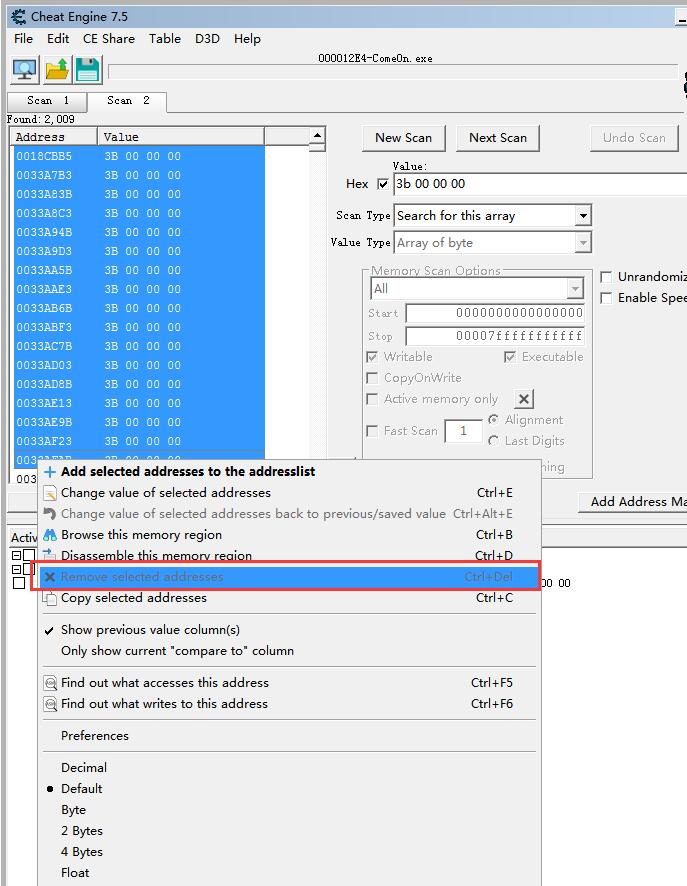687x886 pixels.
Task: Switch to the Scan 1 tab
Action: click(47, 101)
